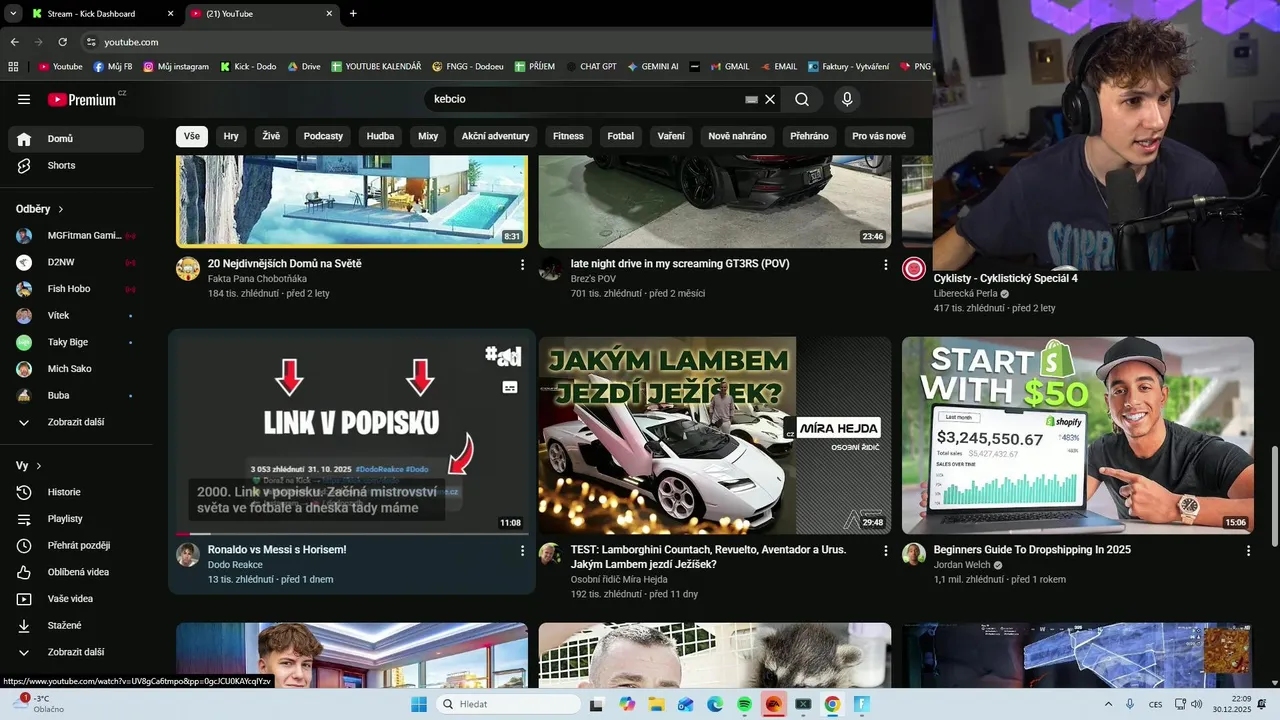Open Buba channel subscription

[77, 396]
